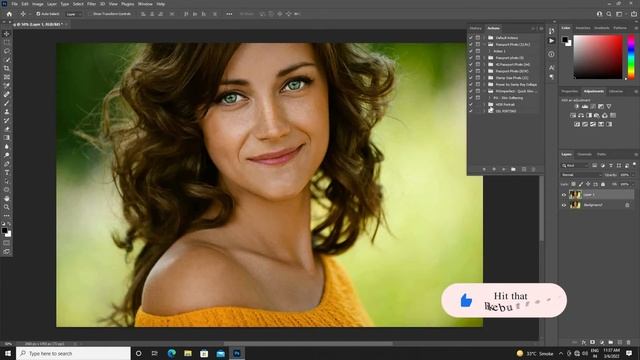Viewport: 640px width, 360px height.
Task: Add a Hue/Saturation adjustment
Action: 573,116
